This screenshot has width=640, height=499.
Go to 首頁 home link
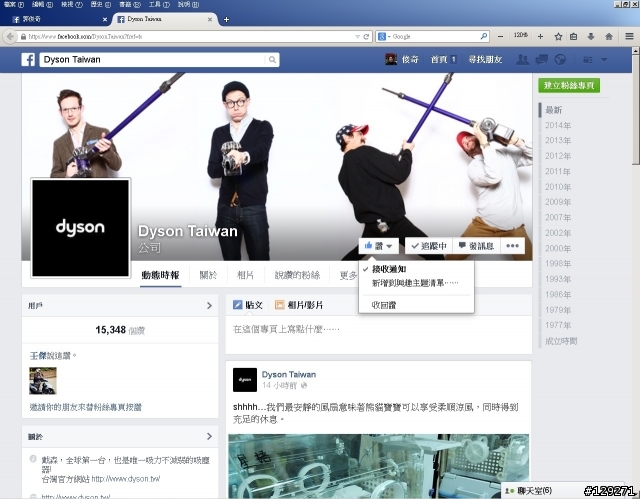tap(439, 60)
